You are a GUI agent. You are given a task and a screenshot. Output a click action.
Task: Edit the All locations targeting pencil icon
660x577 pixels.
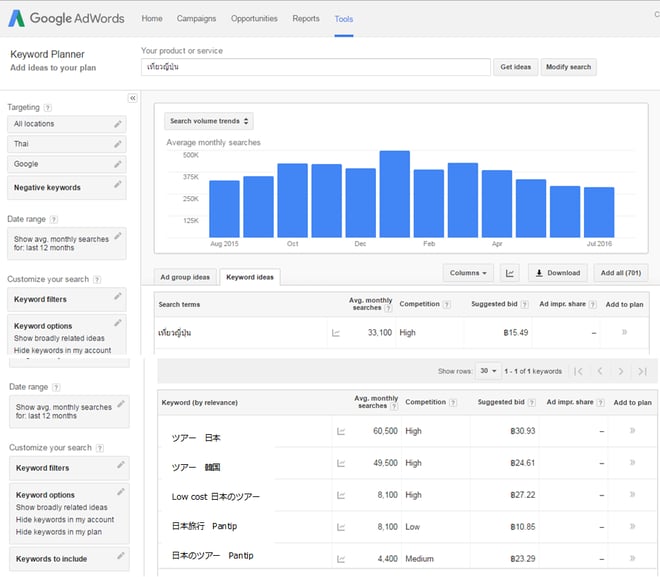point(118,124)
